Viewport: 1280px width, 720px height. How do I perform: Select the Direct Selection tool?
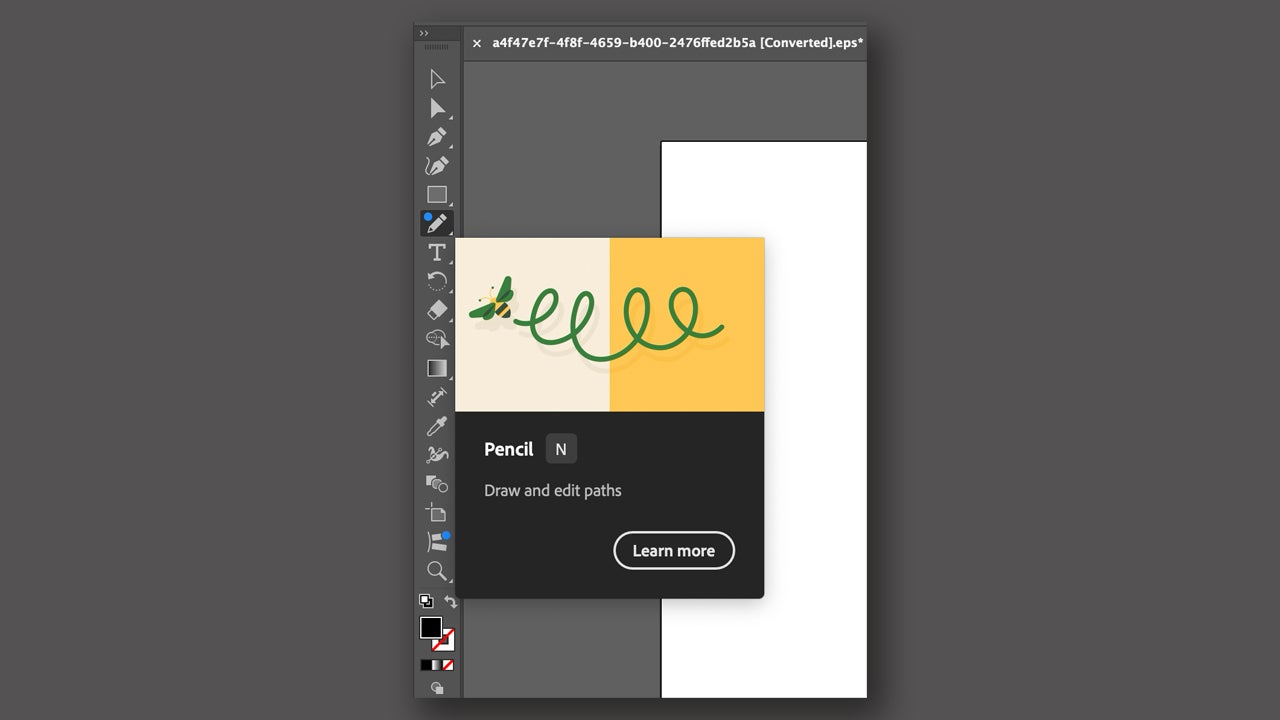437,108
